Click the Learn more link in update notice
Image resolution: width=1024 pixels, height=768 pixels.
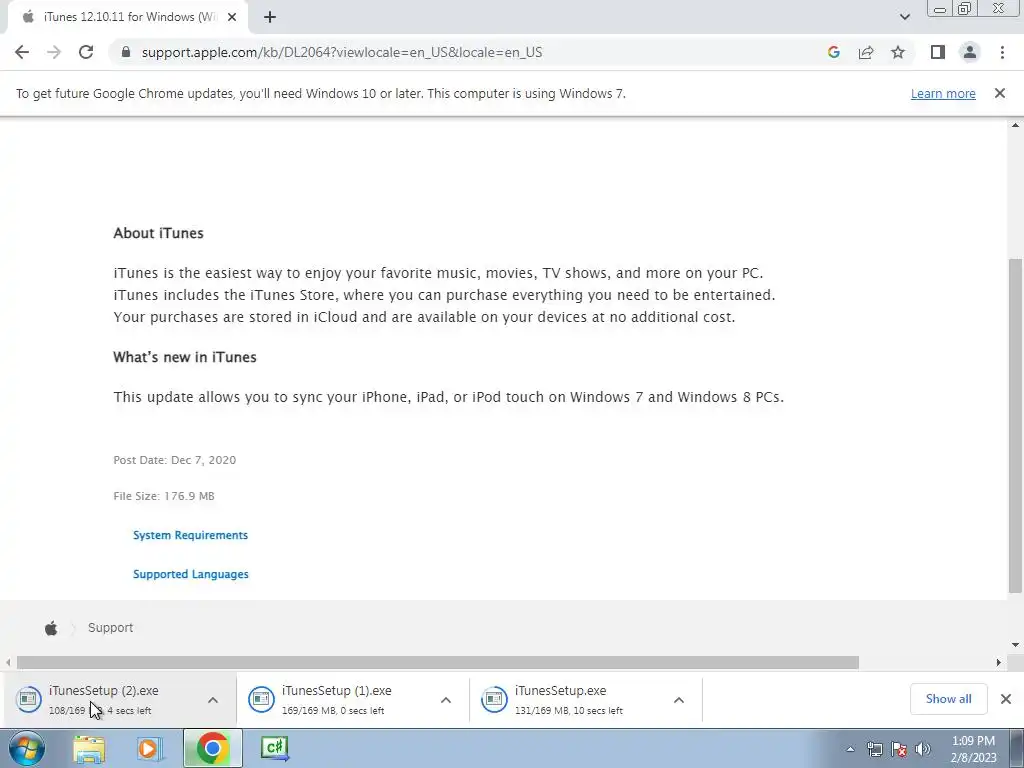coord(943,93)
